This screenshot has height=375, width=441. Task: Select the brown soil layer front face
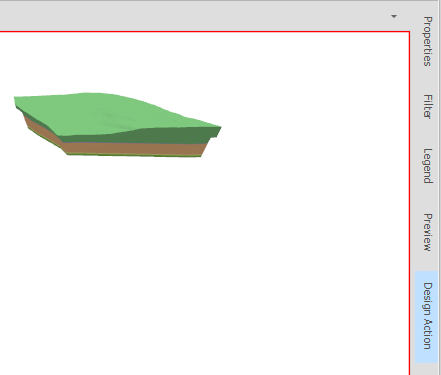point(133,149)
